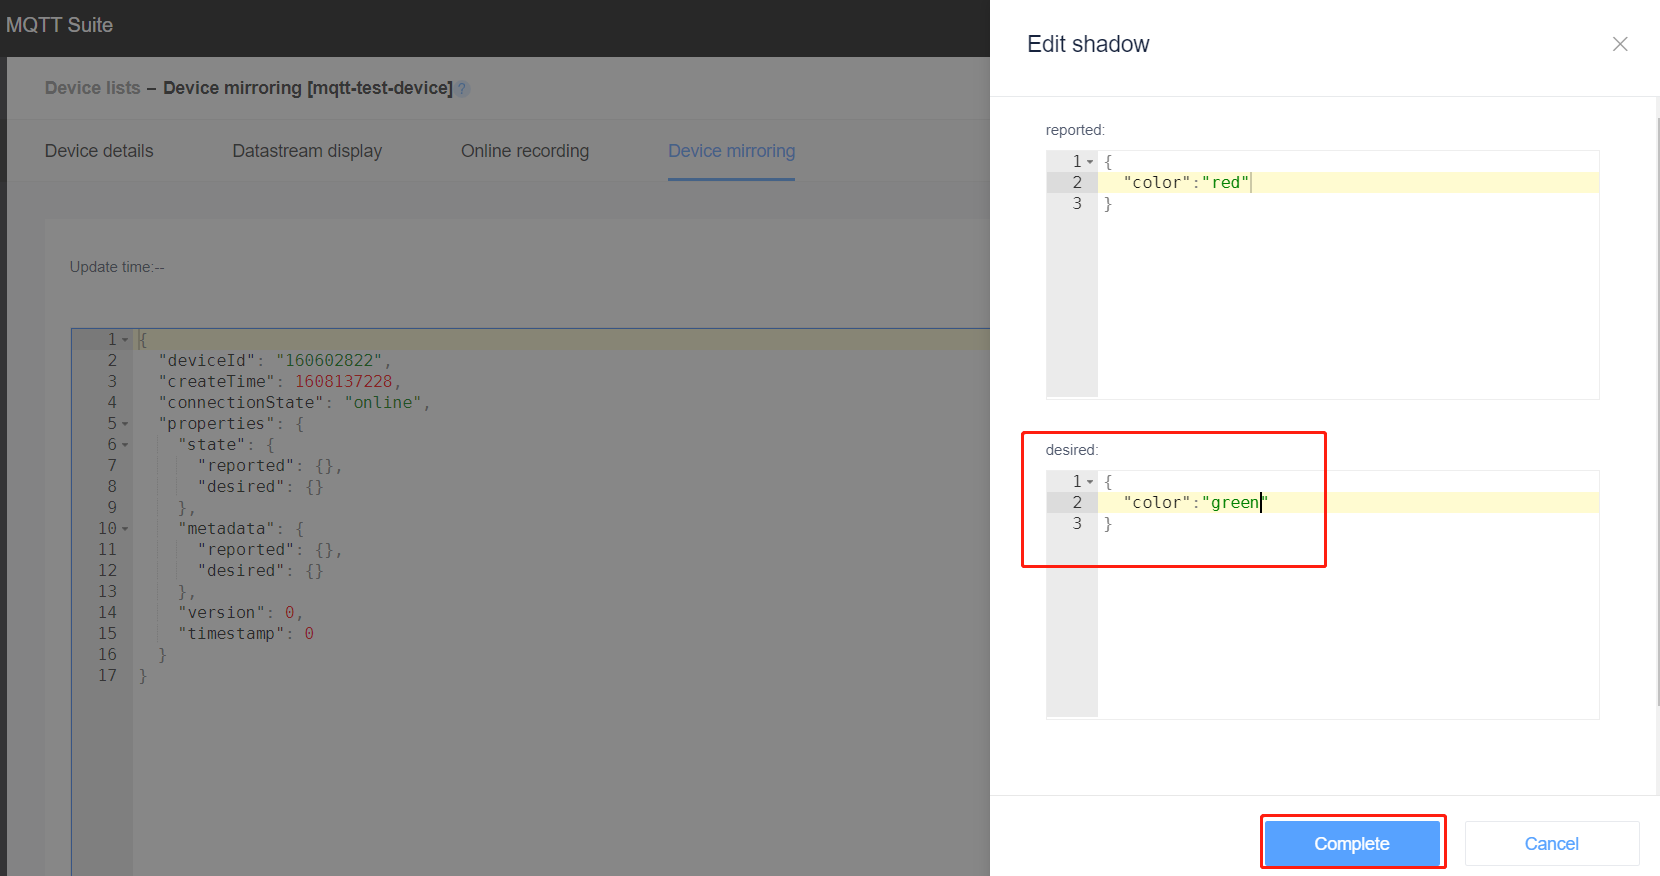This screenshot has width=1660, height=876.
Task: Click the "reported": {} entry on line 11
Action: (270, 549)
